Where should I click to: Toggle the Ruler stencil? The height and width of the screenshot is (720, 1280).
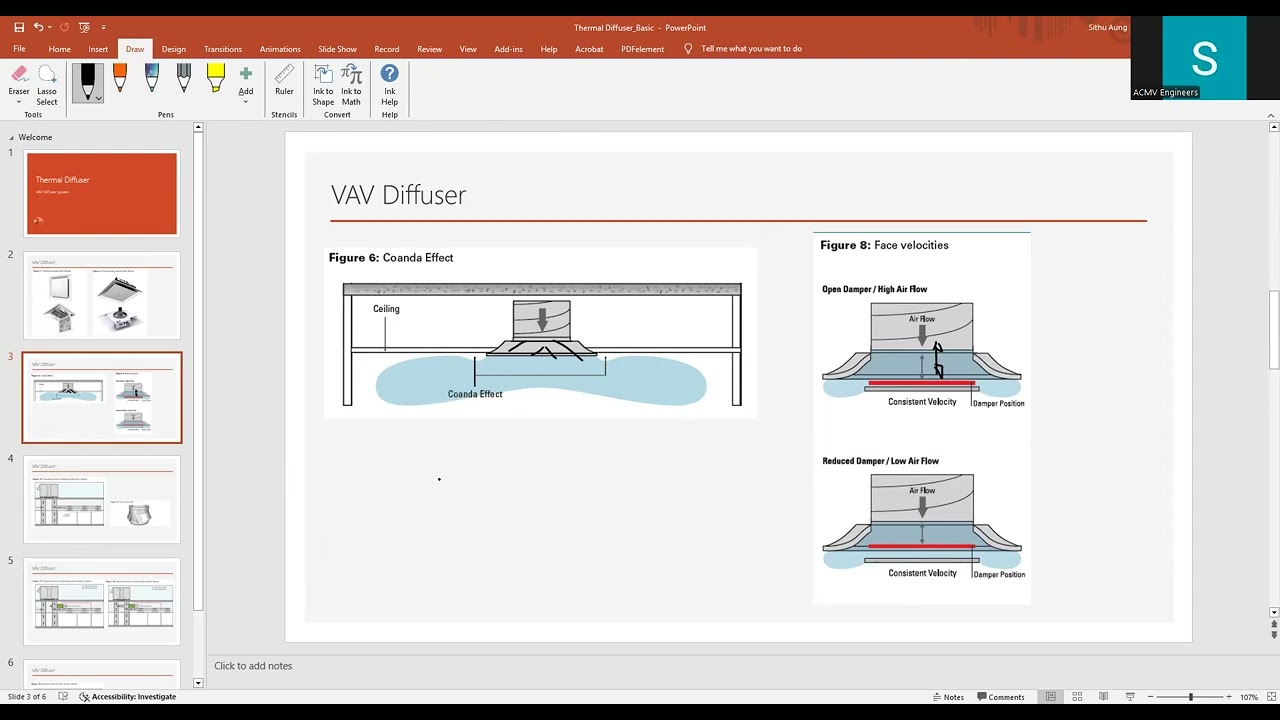[x=284, y=81]
